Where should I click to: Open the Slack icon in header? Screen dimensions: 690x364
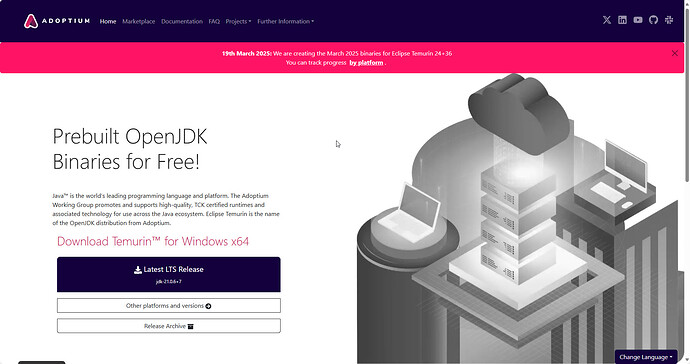click(x=669, y=20)
